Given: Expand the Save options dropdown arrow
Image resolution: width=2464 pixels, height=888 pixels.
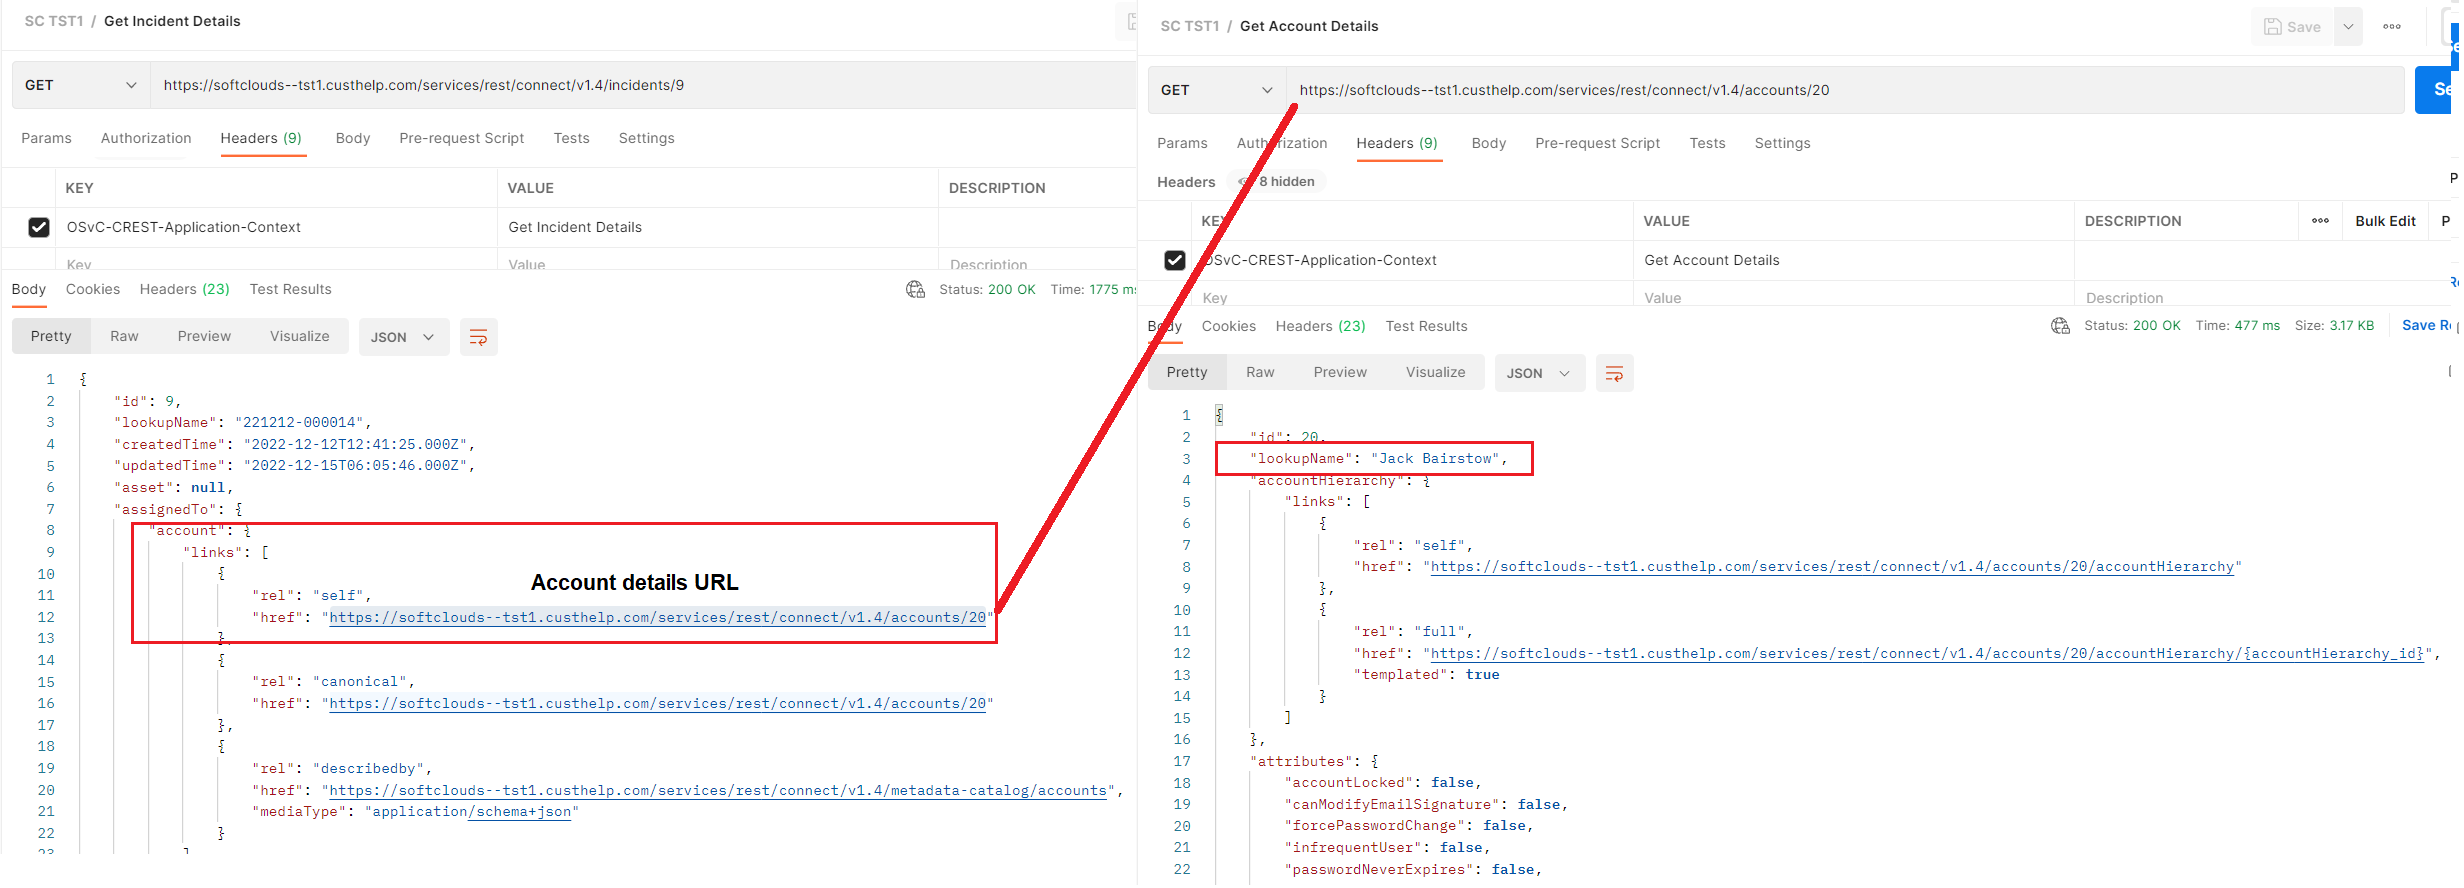Looking at the screenshot, I should pos(2348,27).
